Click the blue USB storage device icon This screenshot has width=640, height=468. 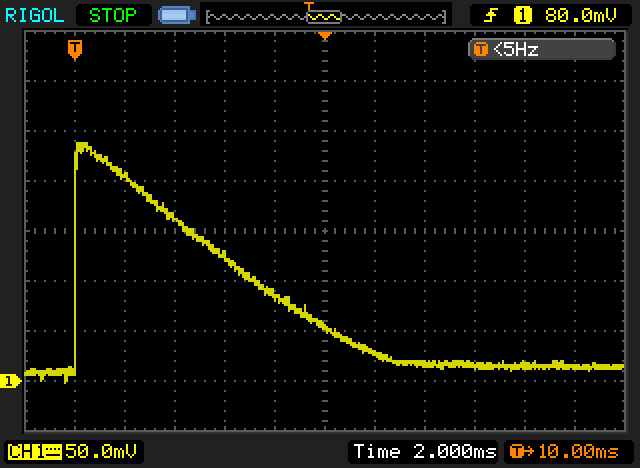[177, 16]
